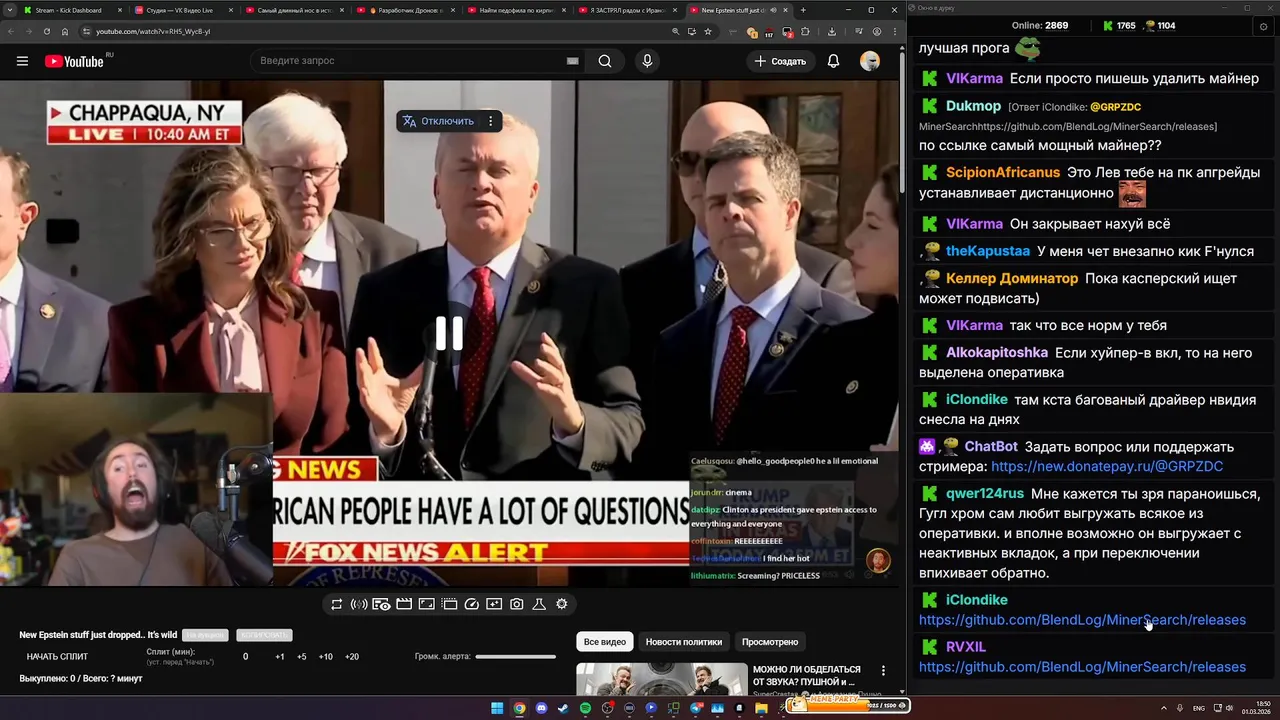Image resolution: width=1280 pixels, height=720 pixels.
Task: Add +5 minutes to split
Action: click(302, 657)
